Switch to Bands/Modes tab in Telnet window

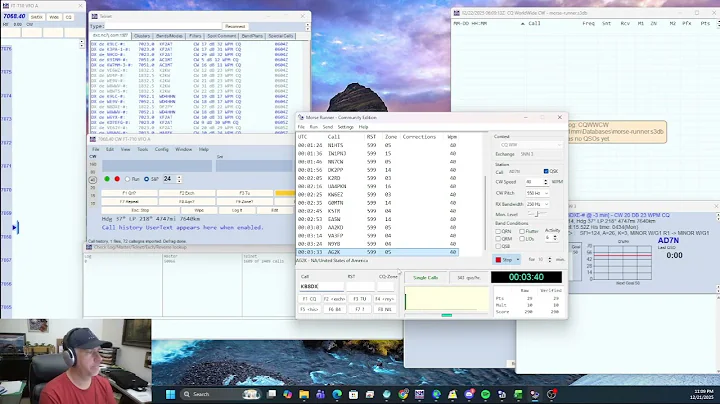[x=169, y=36]
